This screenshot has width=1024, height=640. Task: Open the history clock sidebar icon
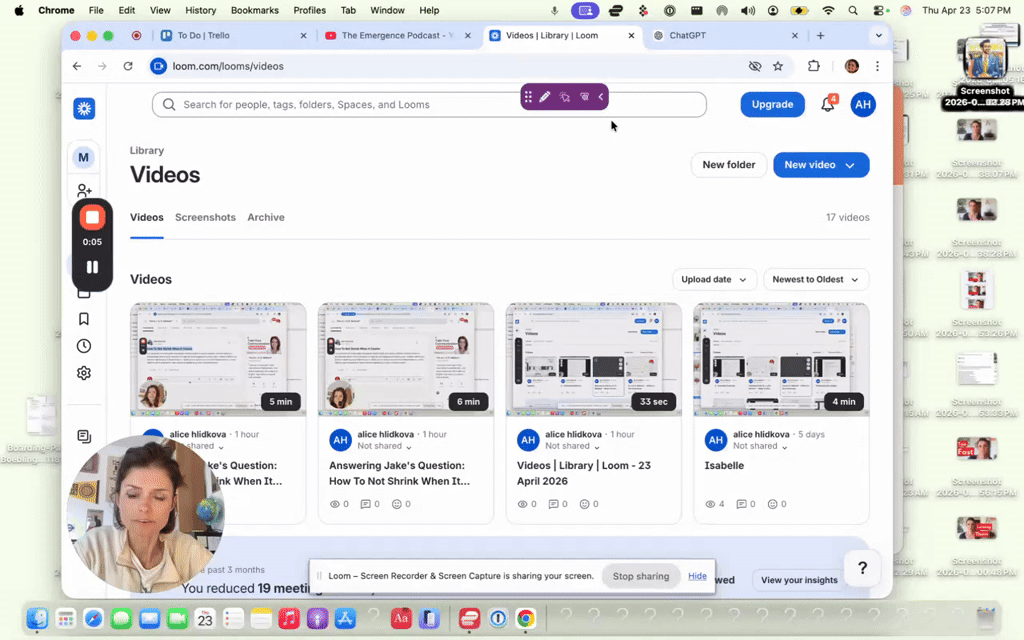[x=84, y=346]
